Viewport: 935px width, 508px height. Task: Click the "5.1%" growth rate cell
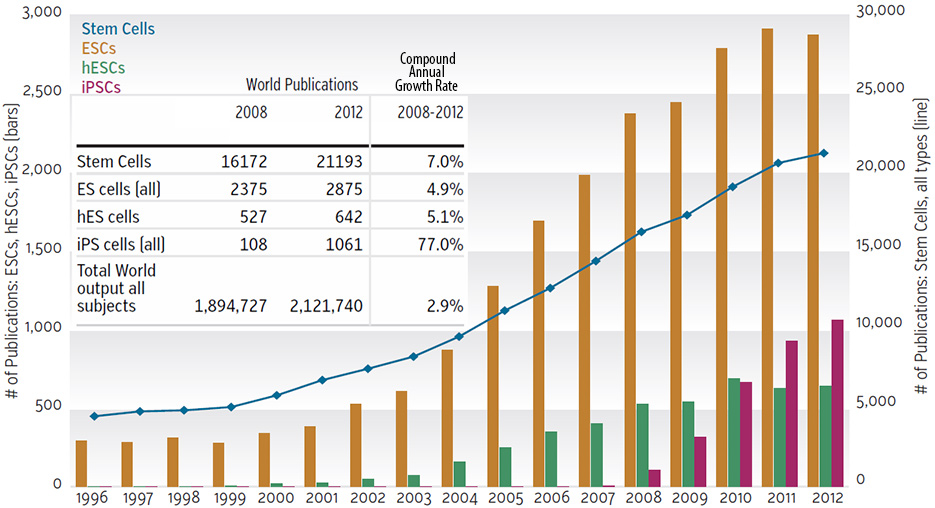445,216
